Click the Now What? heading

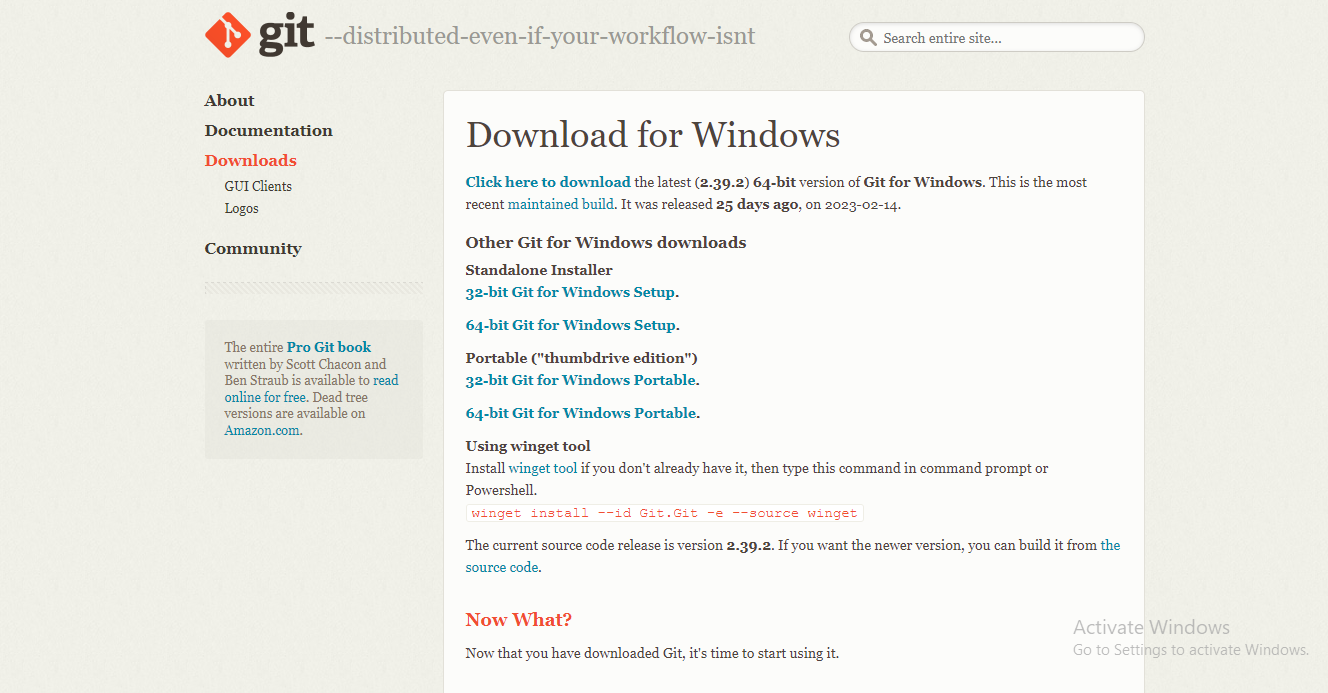519,619
